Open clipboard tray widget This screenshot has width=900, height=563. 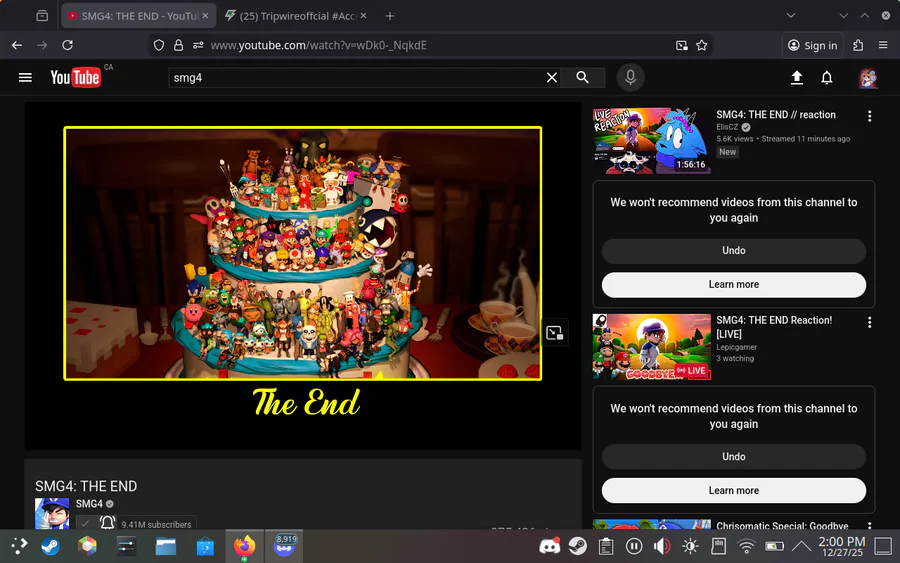pos(606,546)
